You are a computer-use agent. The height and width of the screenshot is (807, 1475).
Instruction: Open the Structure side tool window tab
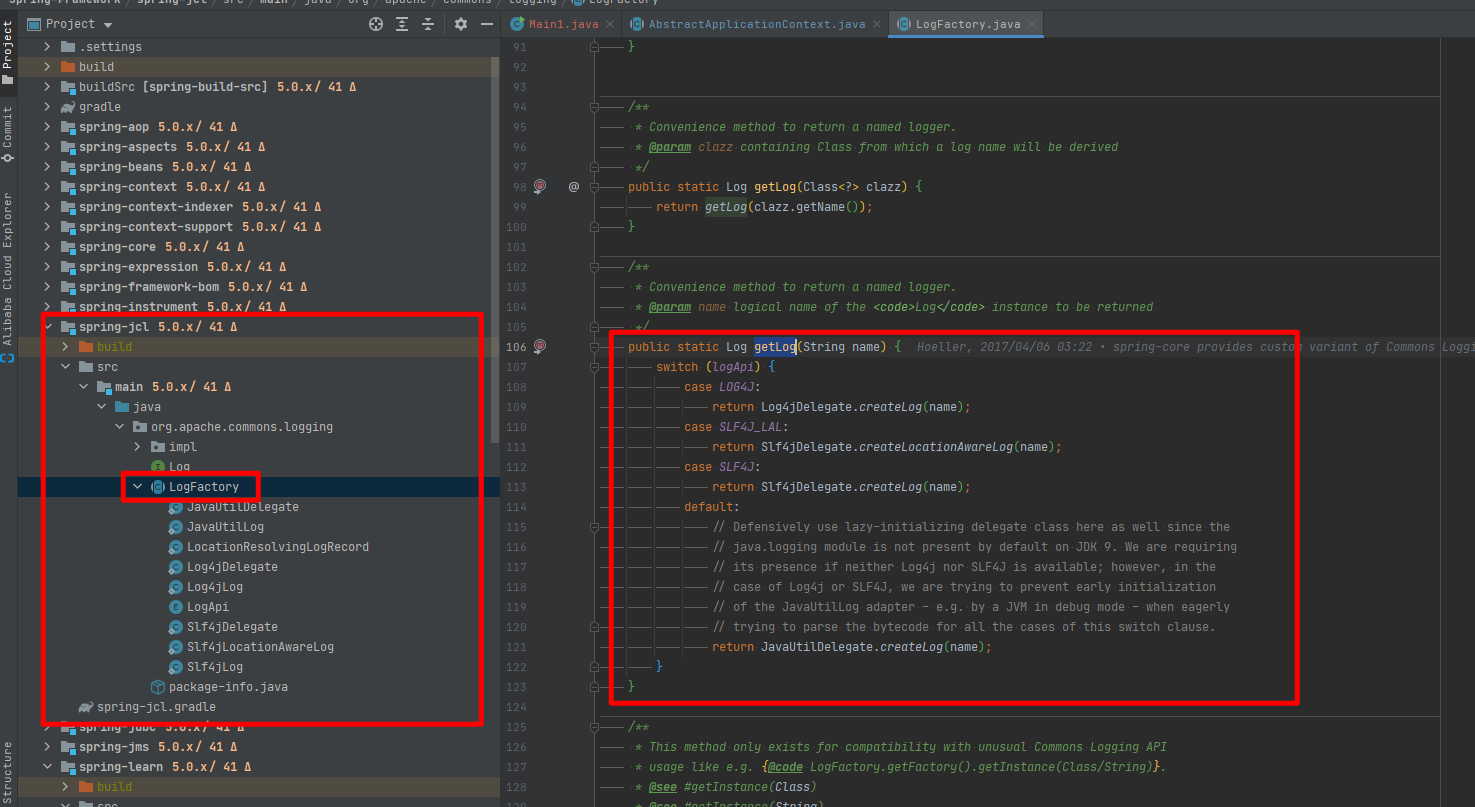(x=8, y=773)
